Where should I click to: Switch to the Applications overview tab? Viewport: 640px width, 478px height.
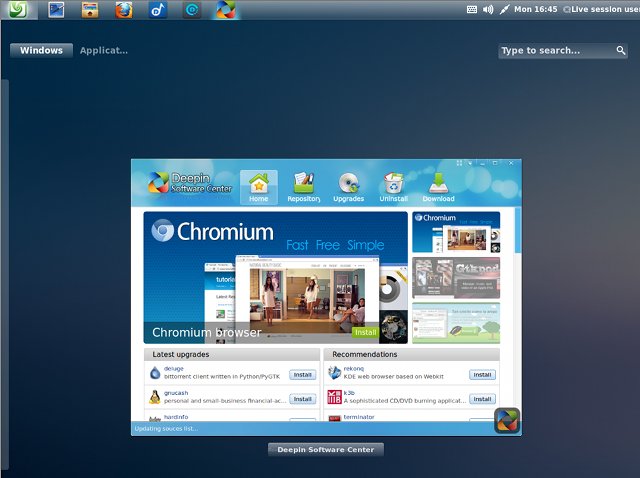click(104, 50)
